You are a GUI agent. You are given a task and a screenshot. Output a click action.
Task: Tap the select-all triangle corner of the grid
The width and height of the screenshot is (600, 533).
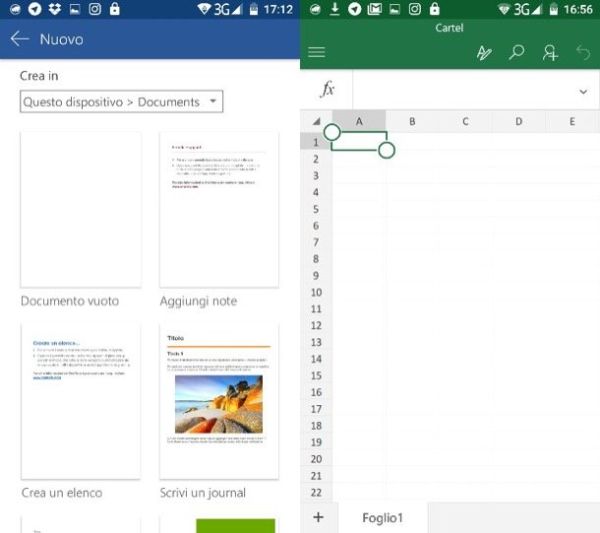[x=317, y=122]
